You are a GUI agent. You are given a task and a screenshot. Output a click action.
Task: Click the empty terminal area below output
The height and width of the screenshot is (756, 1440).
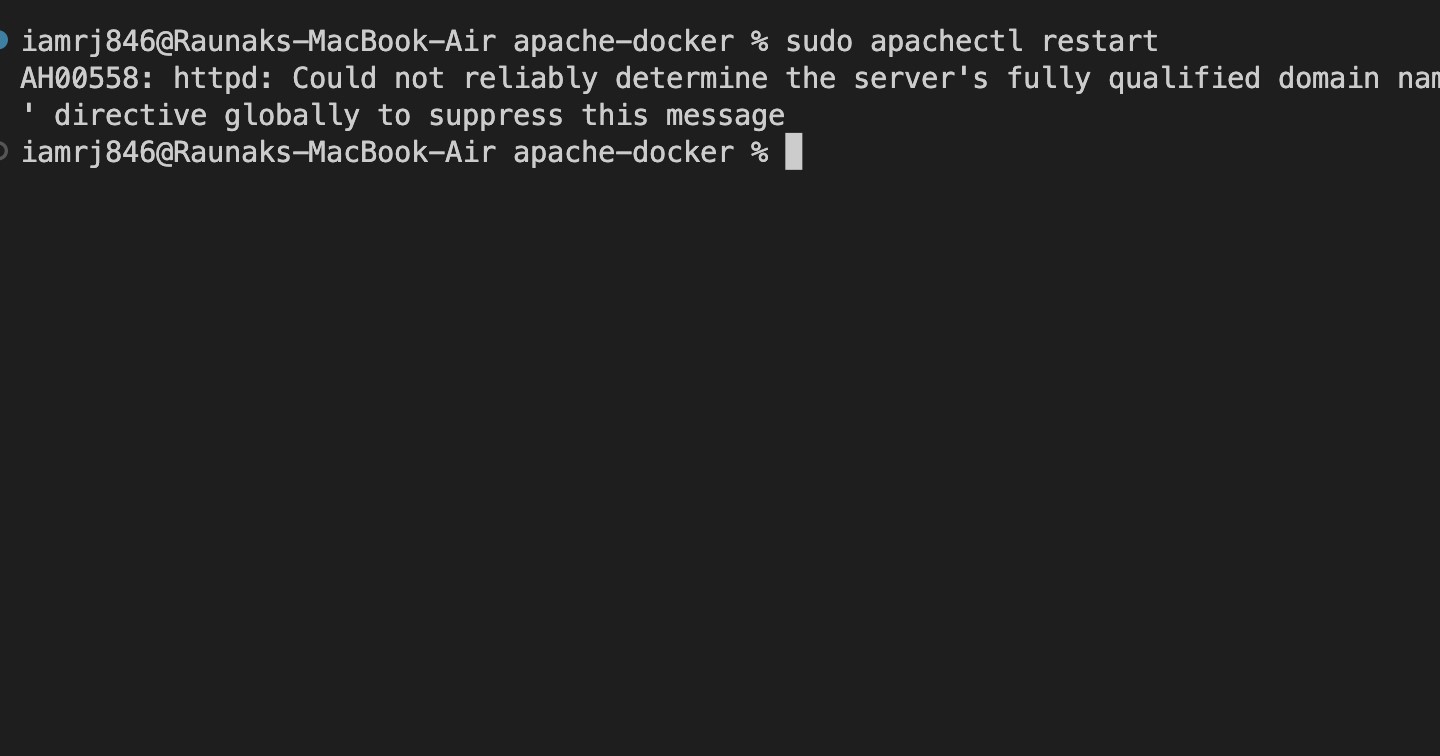pyautogui.click(x=720, y=450)
